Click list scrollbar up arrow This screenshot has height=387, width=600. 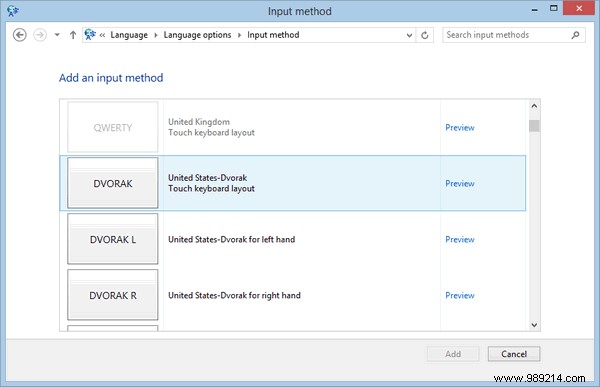coord(534,106)
